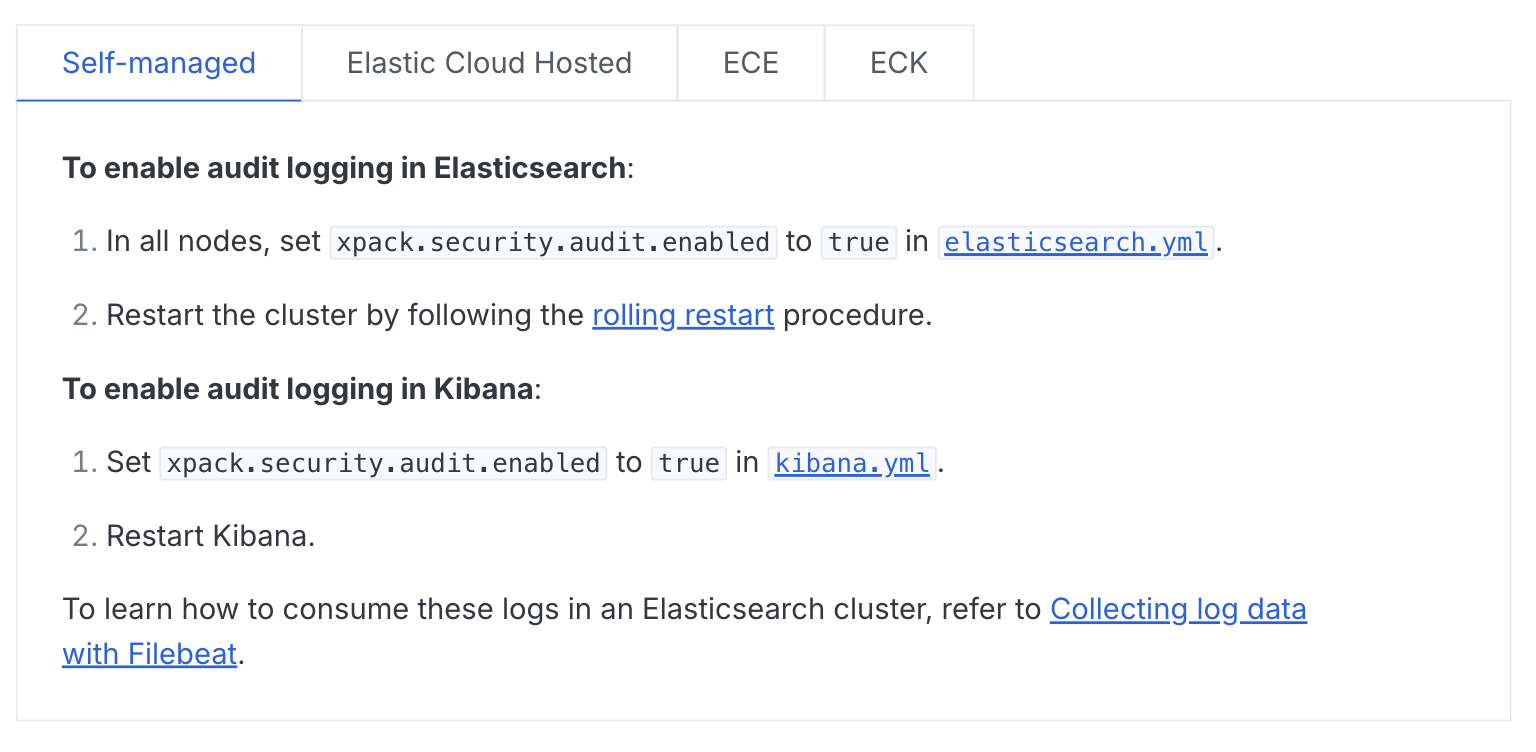Open the ECE tab

pyautogui.click(x=750, y=63)
